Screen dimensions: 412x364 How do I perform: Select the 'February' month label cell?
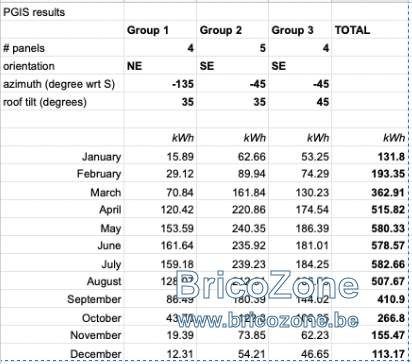click(x=62, y=174)
